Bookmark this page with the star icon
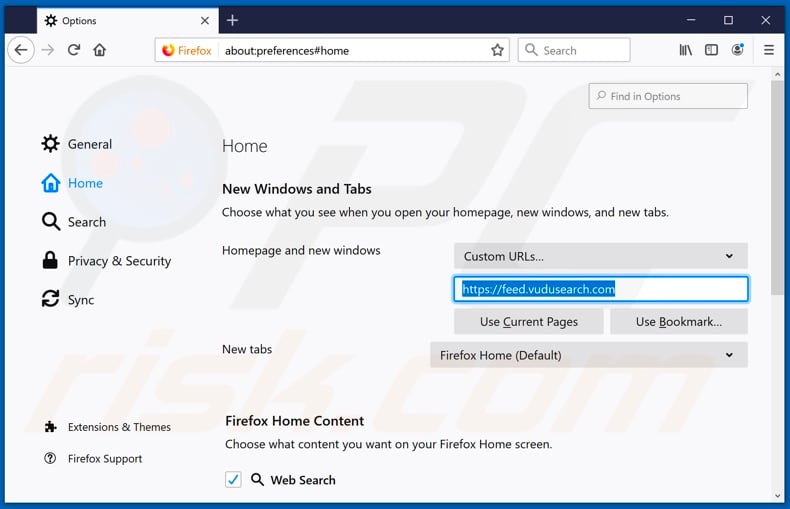Viewport: 790px width, 509px height. (497, 50)
